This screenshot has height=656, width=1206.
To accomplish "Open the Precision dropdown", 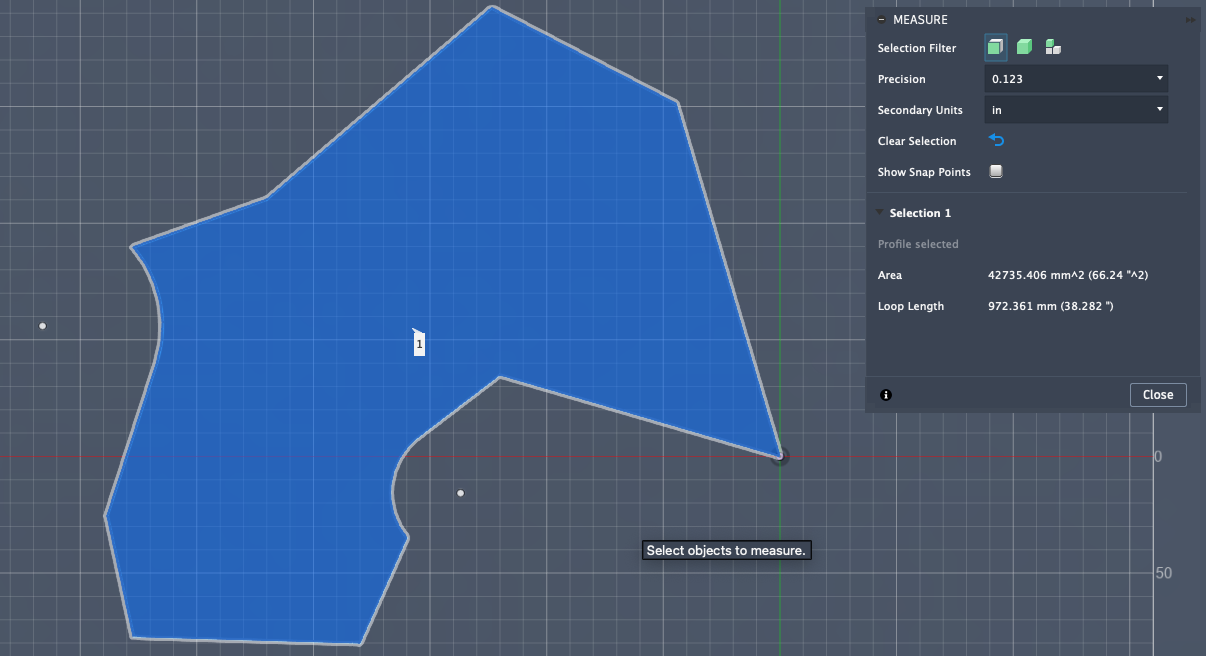I will point(1075,78).
